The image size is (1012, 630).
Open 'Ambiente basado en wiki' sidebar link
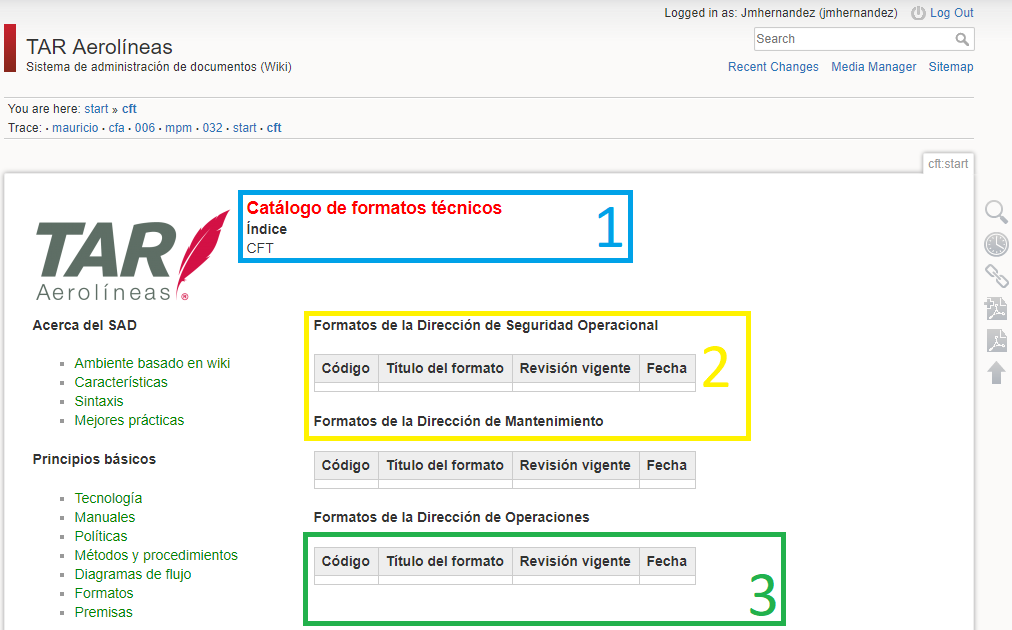pyautogui.click(x=152, y=363)
